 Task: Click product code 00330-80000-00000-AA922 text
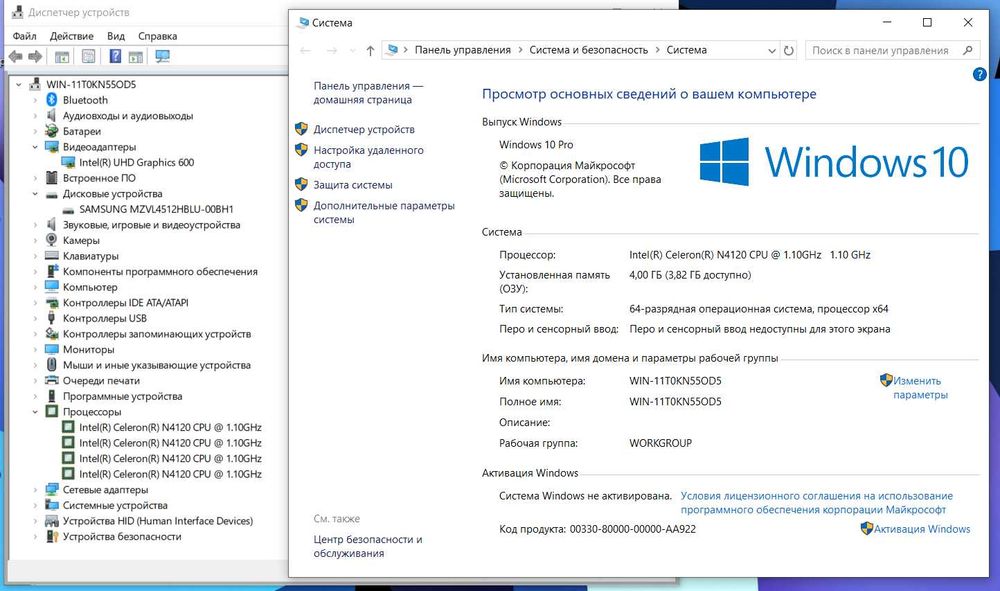(x=633, y=529)
